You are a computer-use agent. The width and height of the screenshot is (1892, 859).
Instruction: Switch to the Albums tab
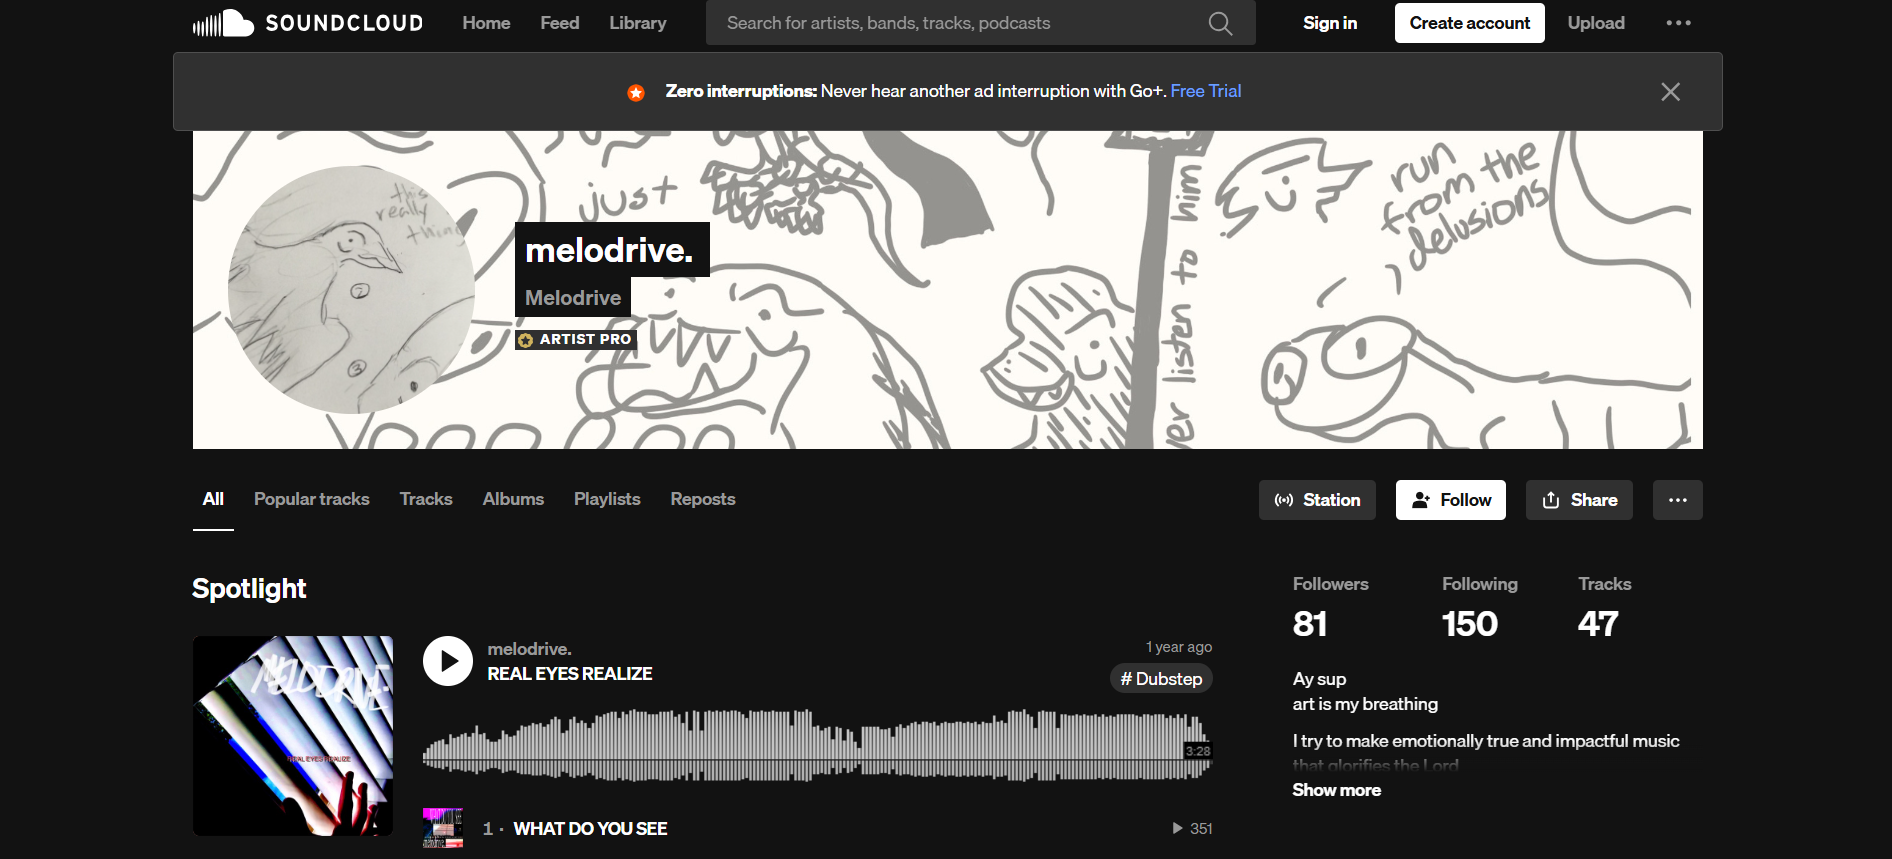(513, 499)
